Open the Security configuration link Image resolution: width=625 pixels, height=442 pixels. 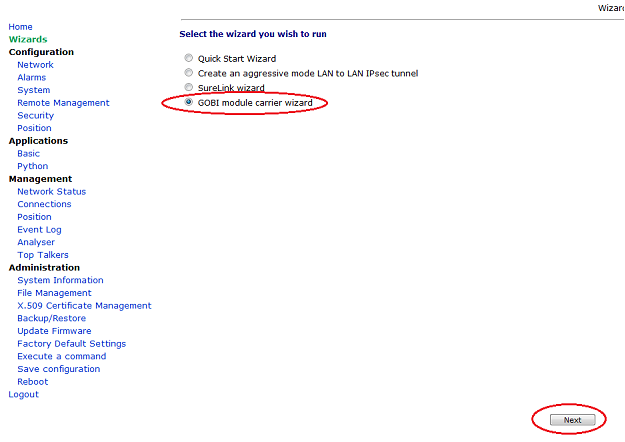(35, 116)
